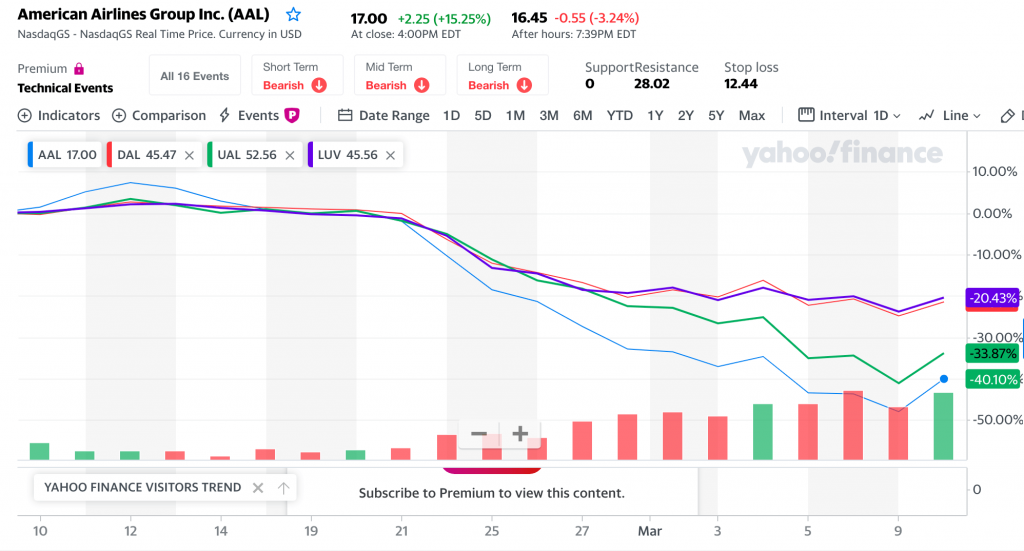Collapse Yahoo Finance Visitors Trend panel arrow
Image resolution: width=1024 pixels, height=551 pixels.
[283, 488]
